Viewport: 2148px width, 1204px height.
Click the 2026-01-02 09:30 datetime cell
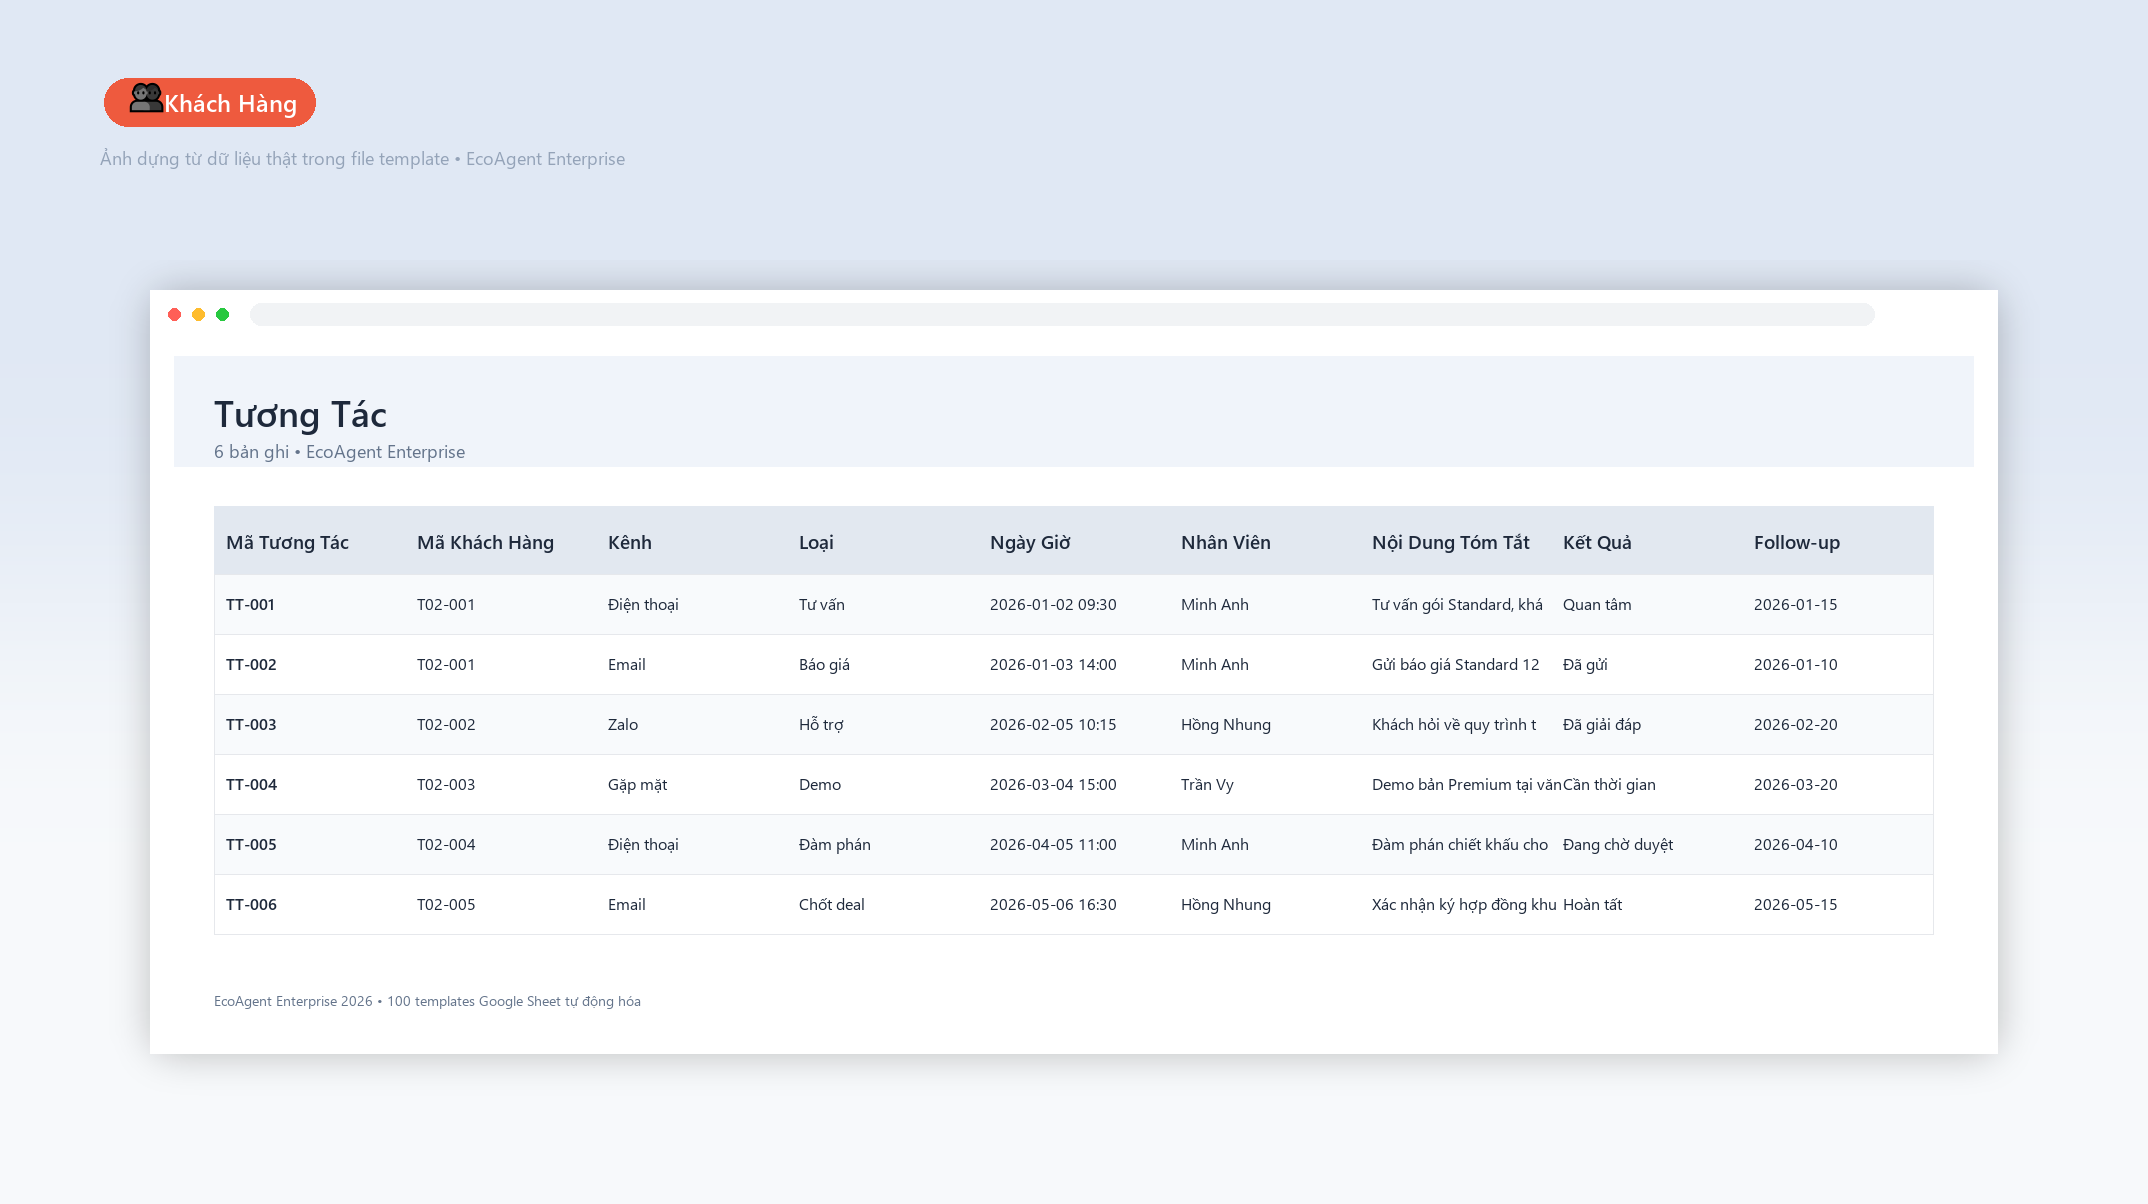[x=1053, y=604]
